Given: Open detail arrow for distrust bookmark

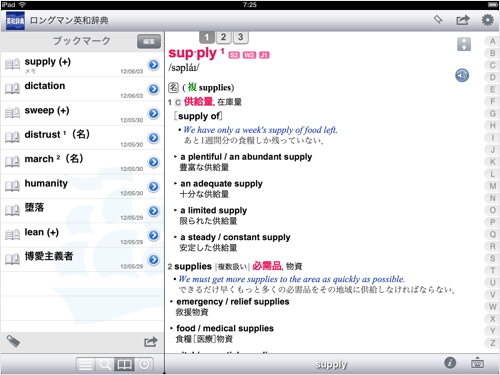Looking at the screenshot, I should coord(154,138).
